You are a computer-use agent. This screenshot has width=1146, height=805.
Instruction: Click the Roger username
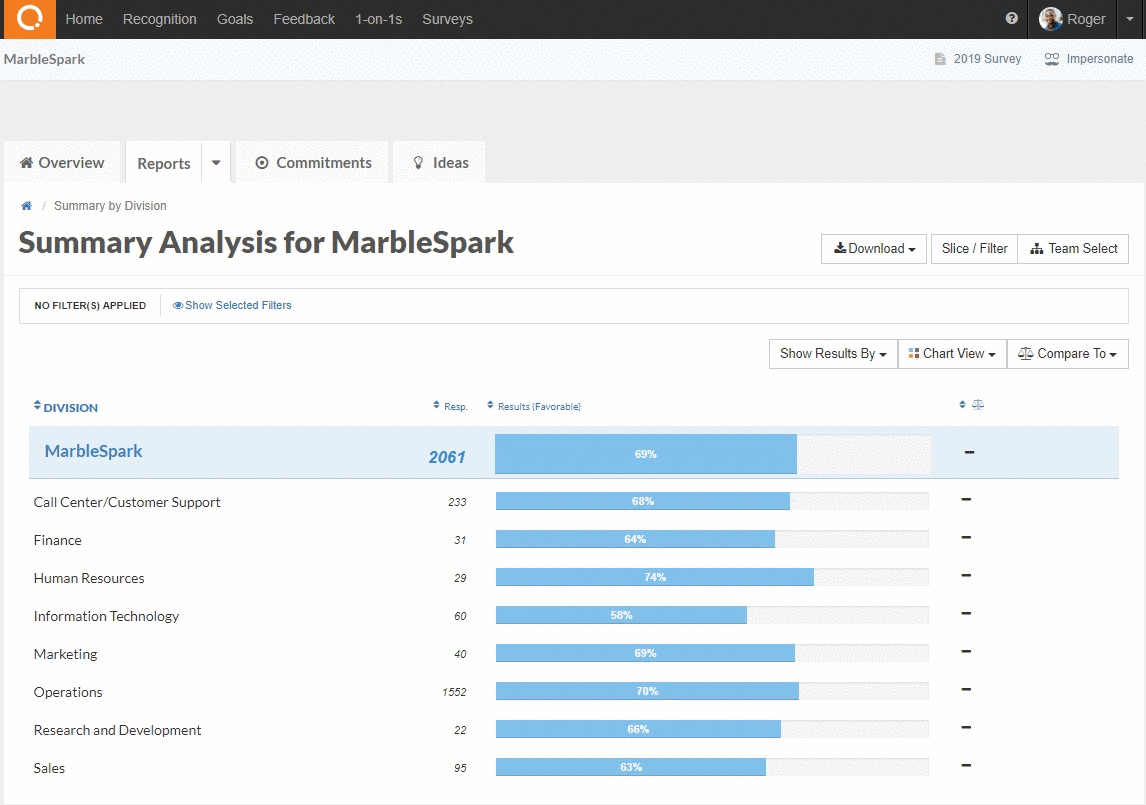(x=1086, y=19)
